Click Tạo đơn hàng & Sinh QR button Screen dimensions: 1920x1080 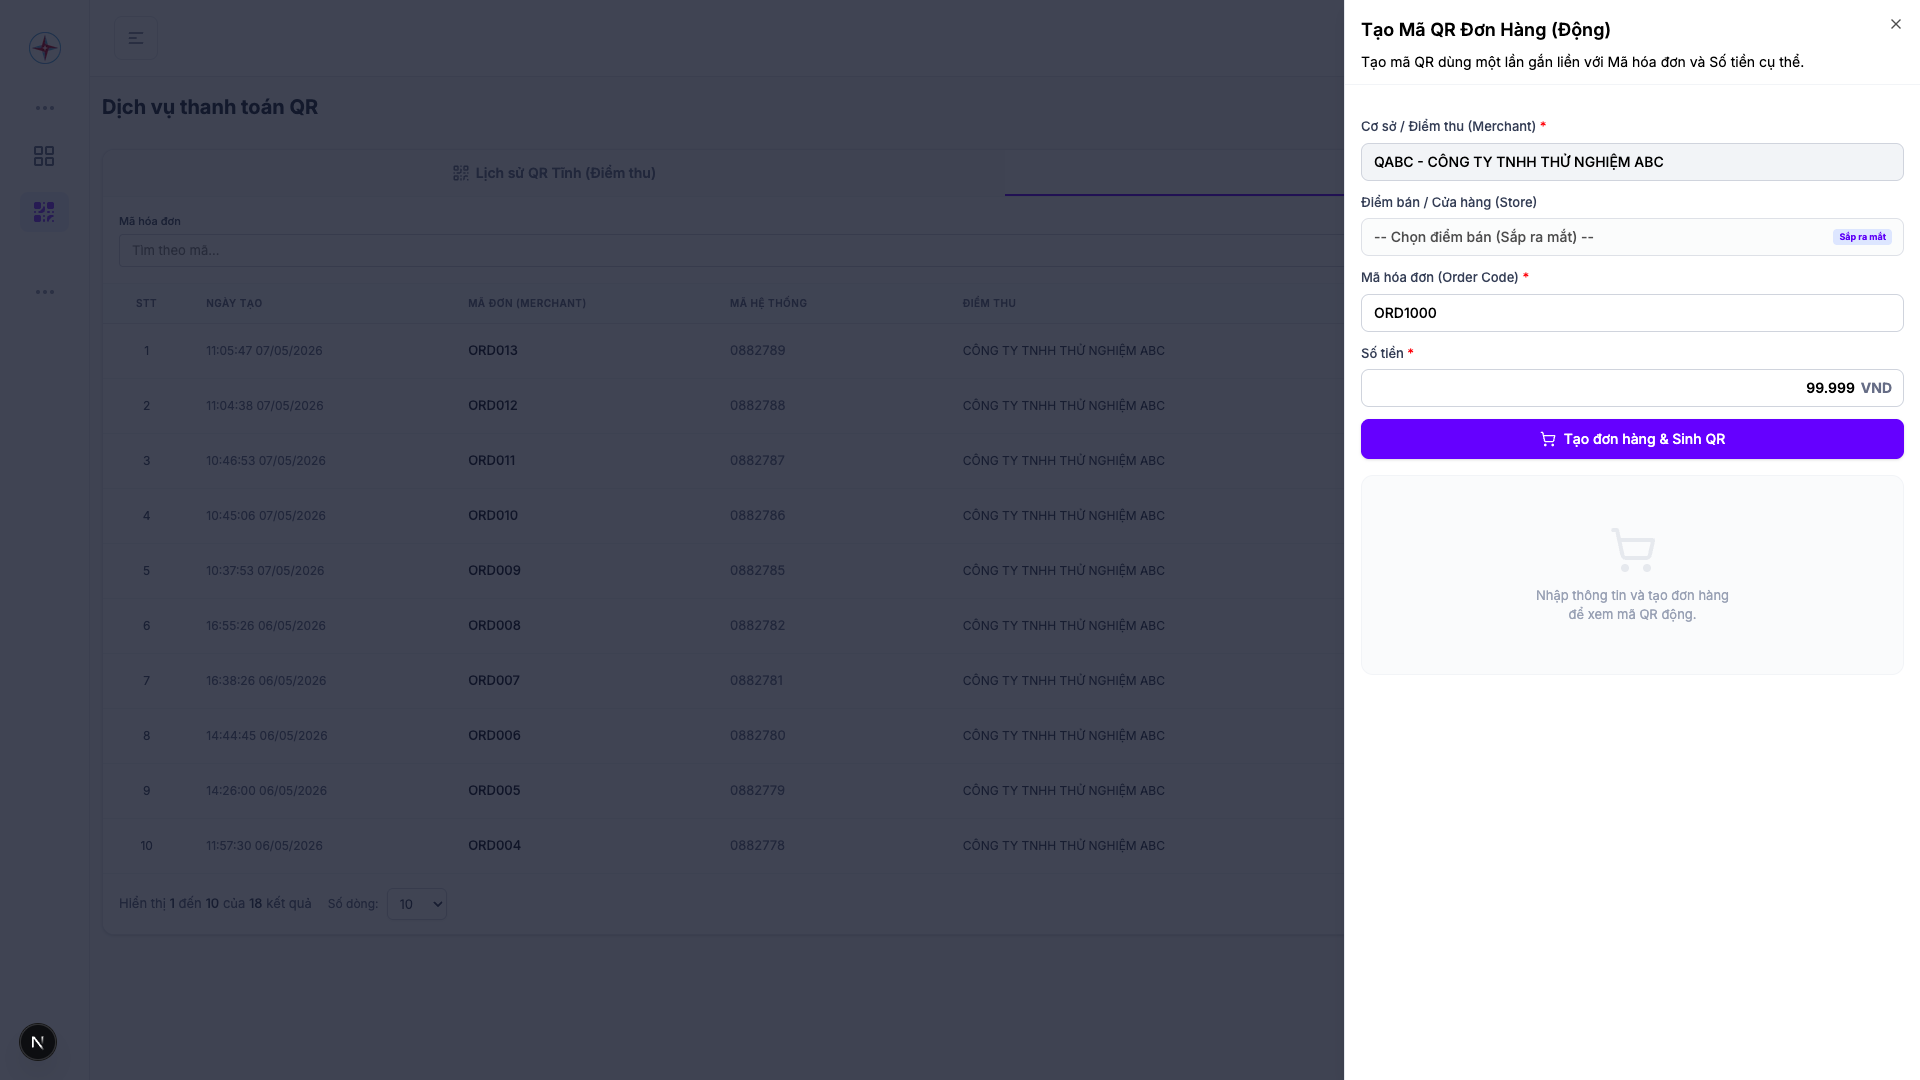pyautogui.click(x=1632, y=439)
